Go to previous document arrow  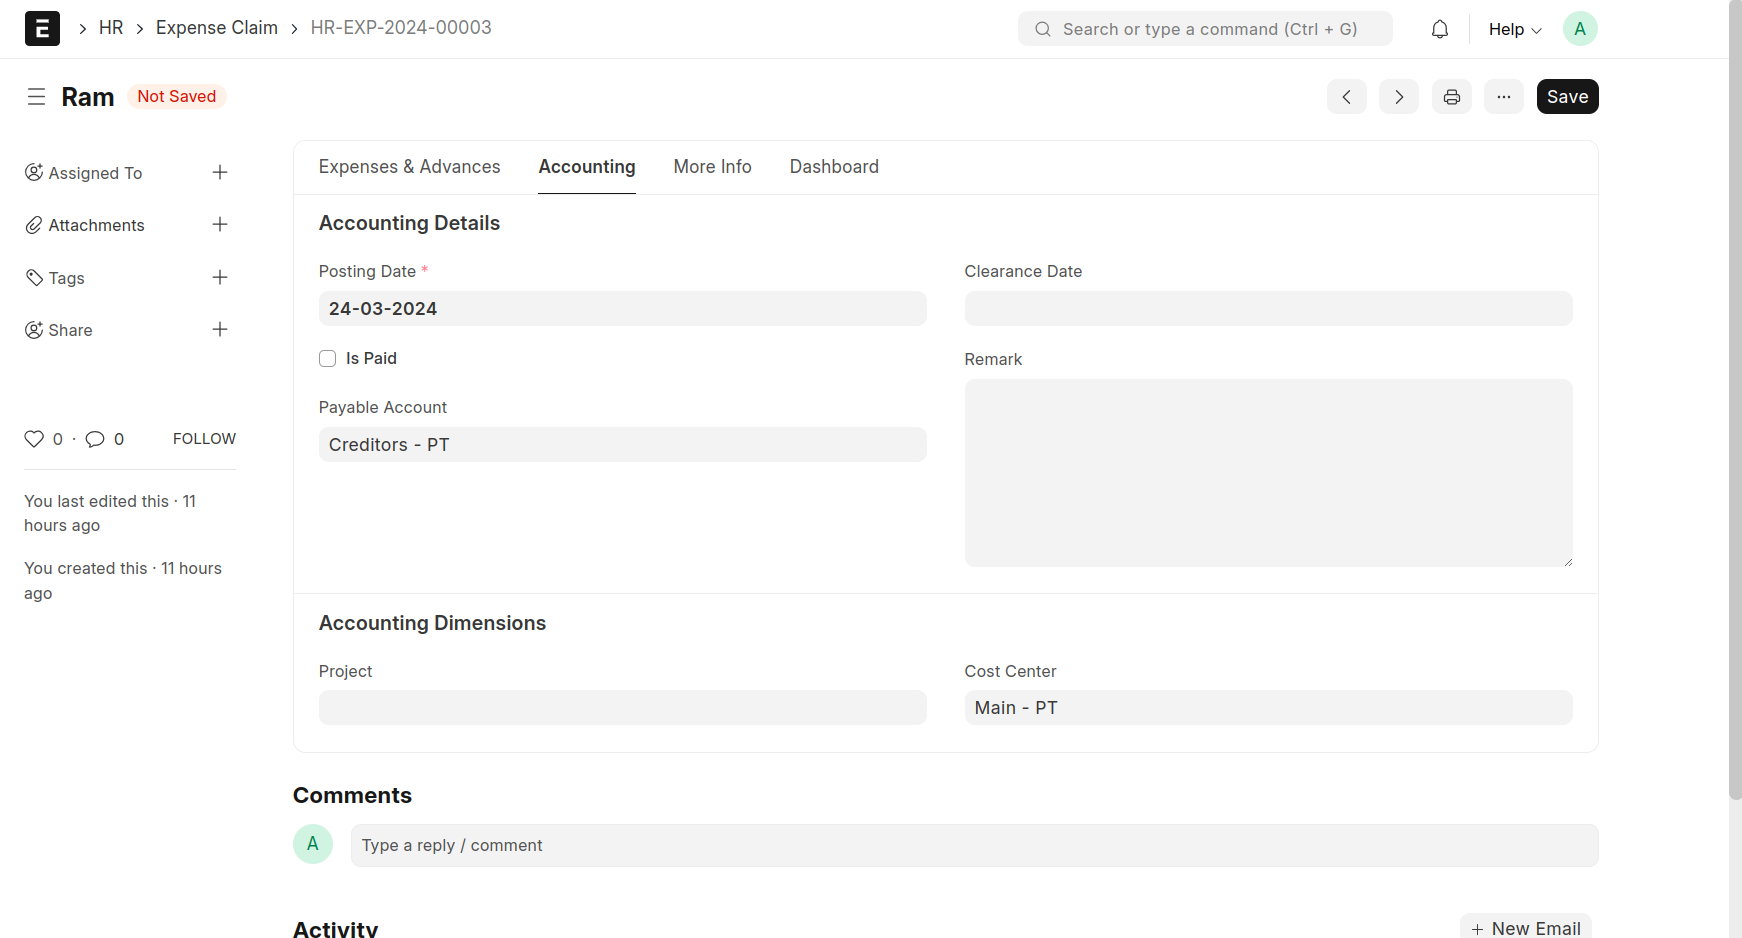click(x=1346, y=97)
